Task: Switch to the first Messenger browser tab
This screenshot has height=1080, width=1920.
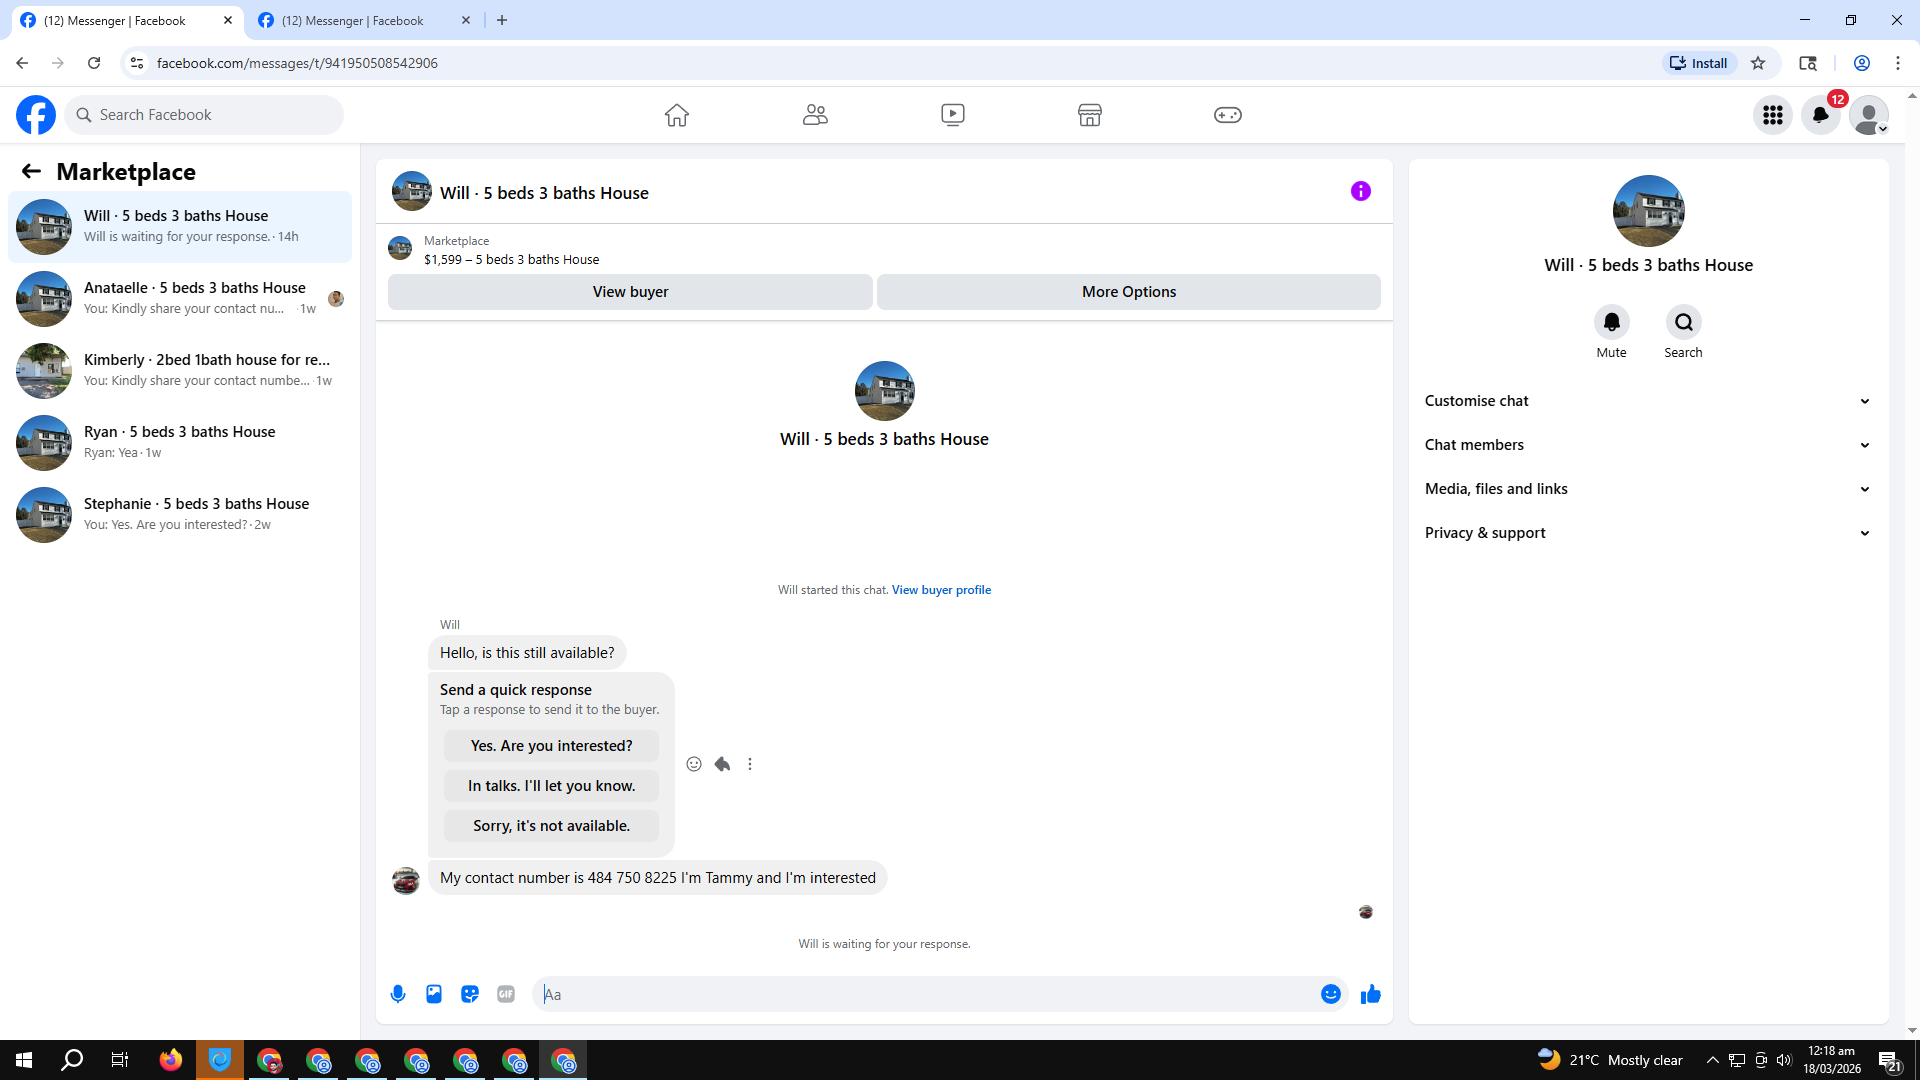Action: point(126,21)
